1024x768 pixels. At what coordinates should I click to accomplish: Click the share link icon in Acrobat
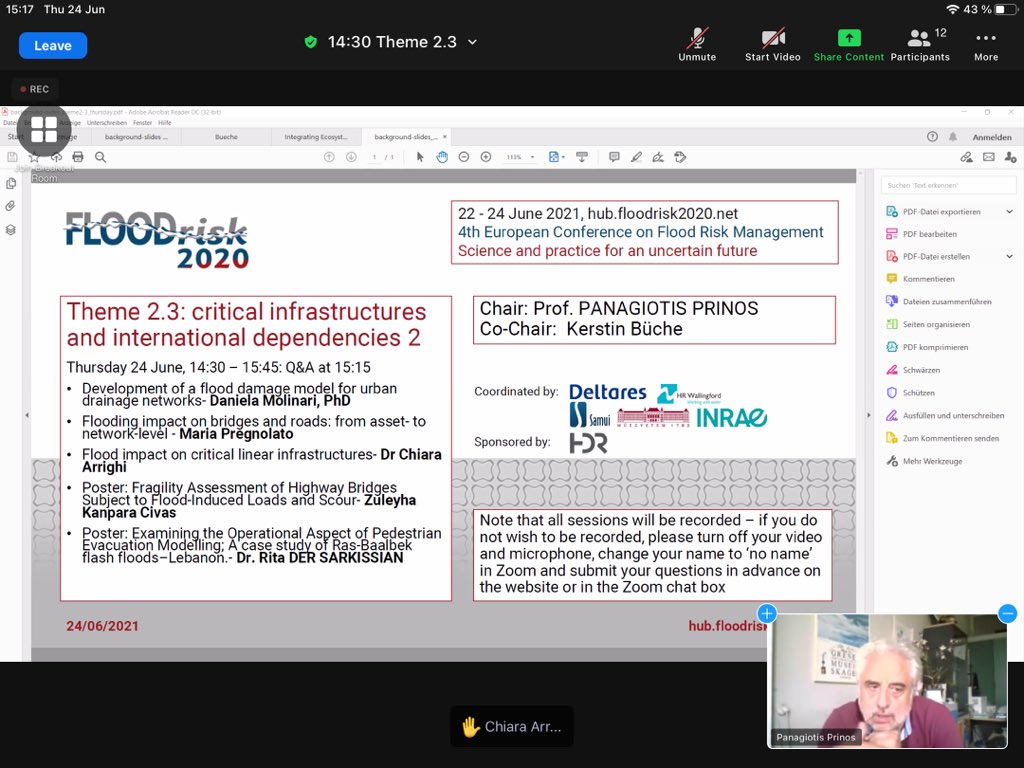(x=967, y=157)
